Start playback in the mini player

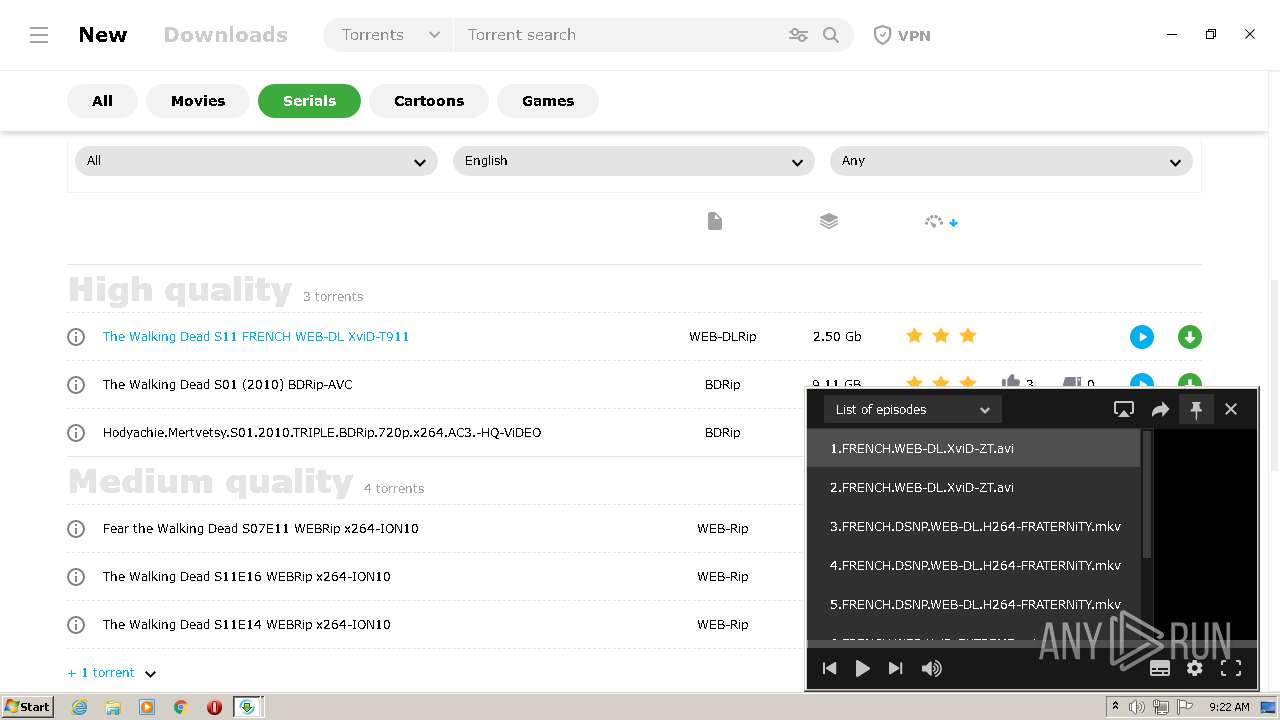(x=862, y=668)
